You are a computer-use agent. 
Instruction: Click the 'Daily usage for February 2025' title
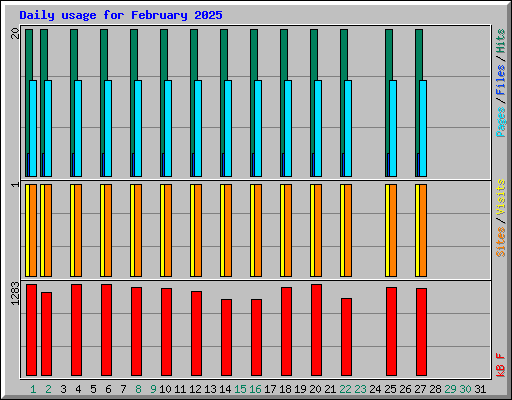(121, 15)
